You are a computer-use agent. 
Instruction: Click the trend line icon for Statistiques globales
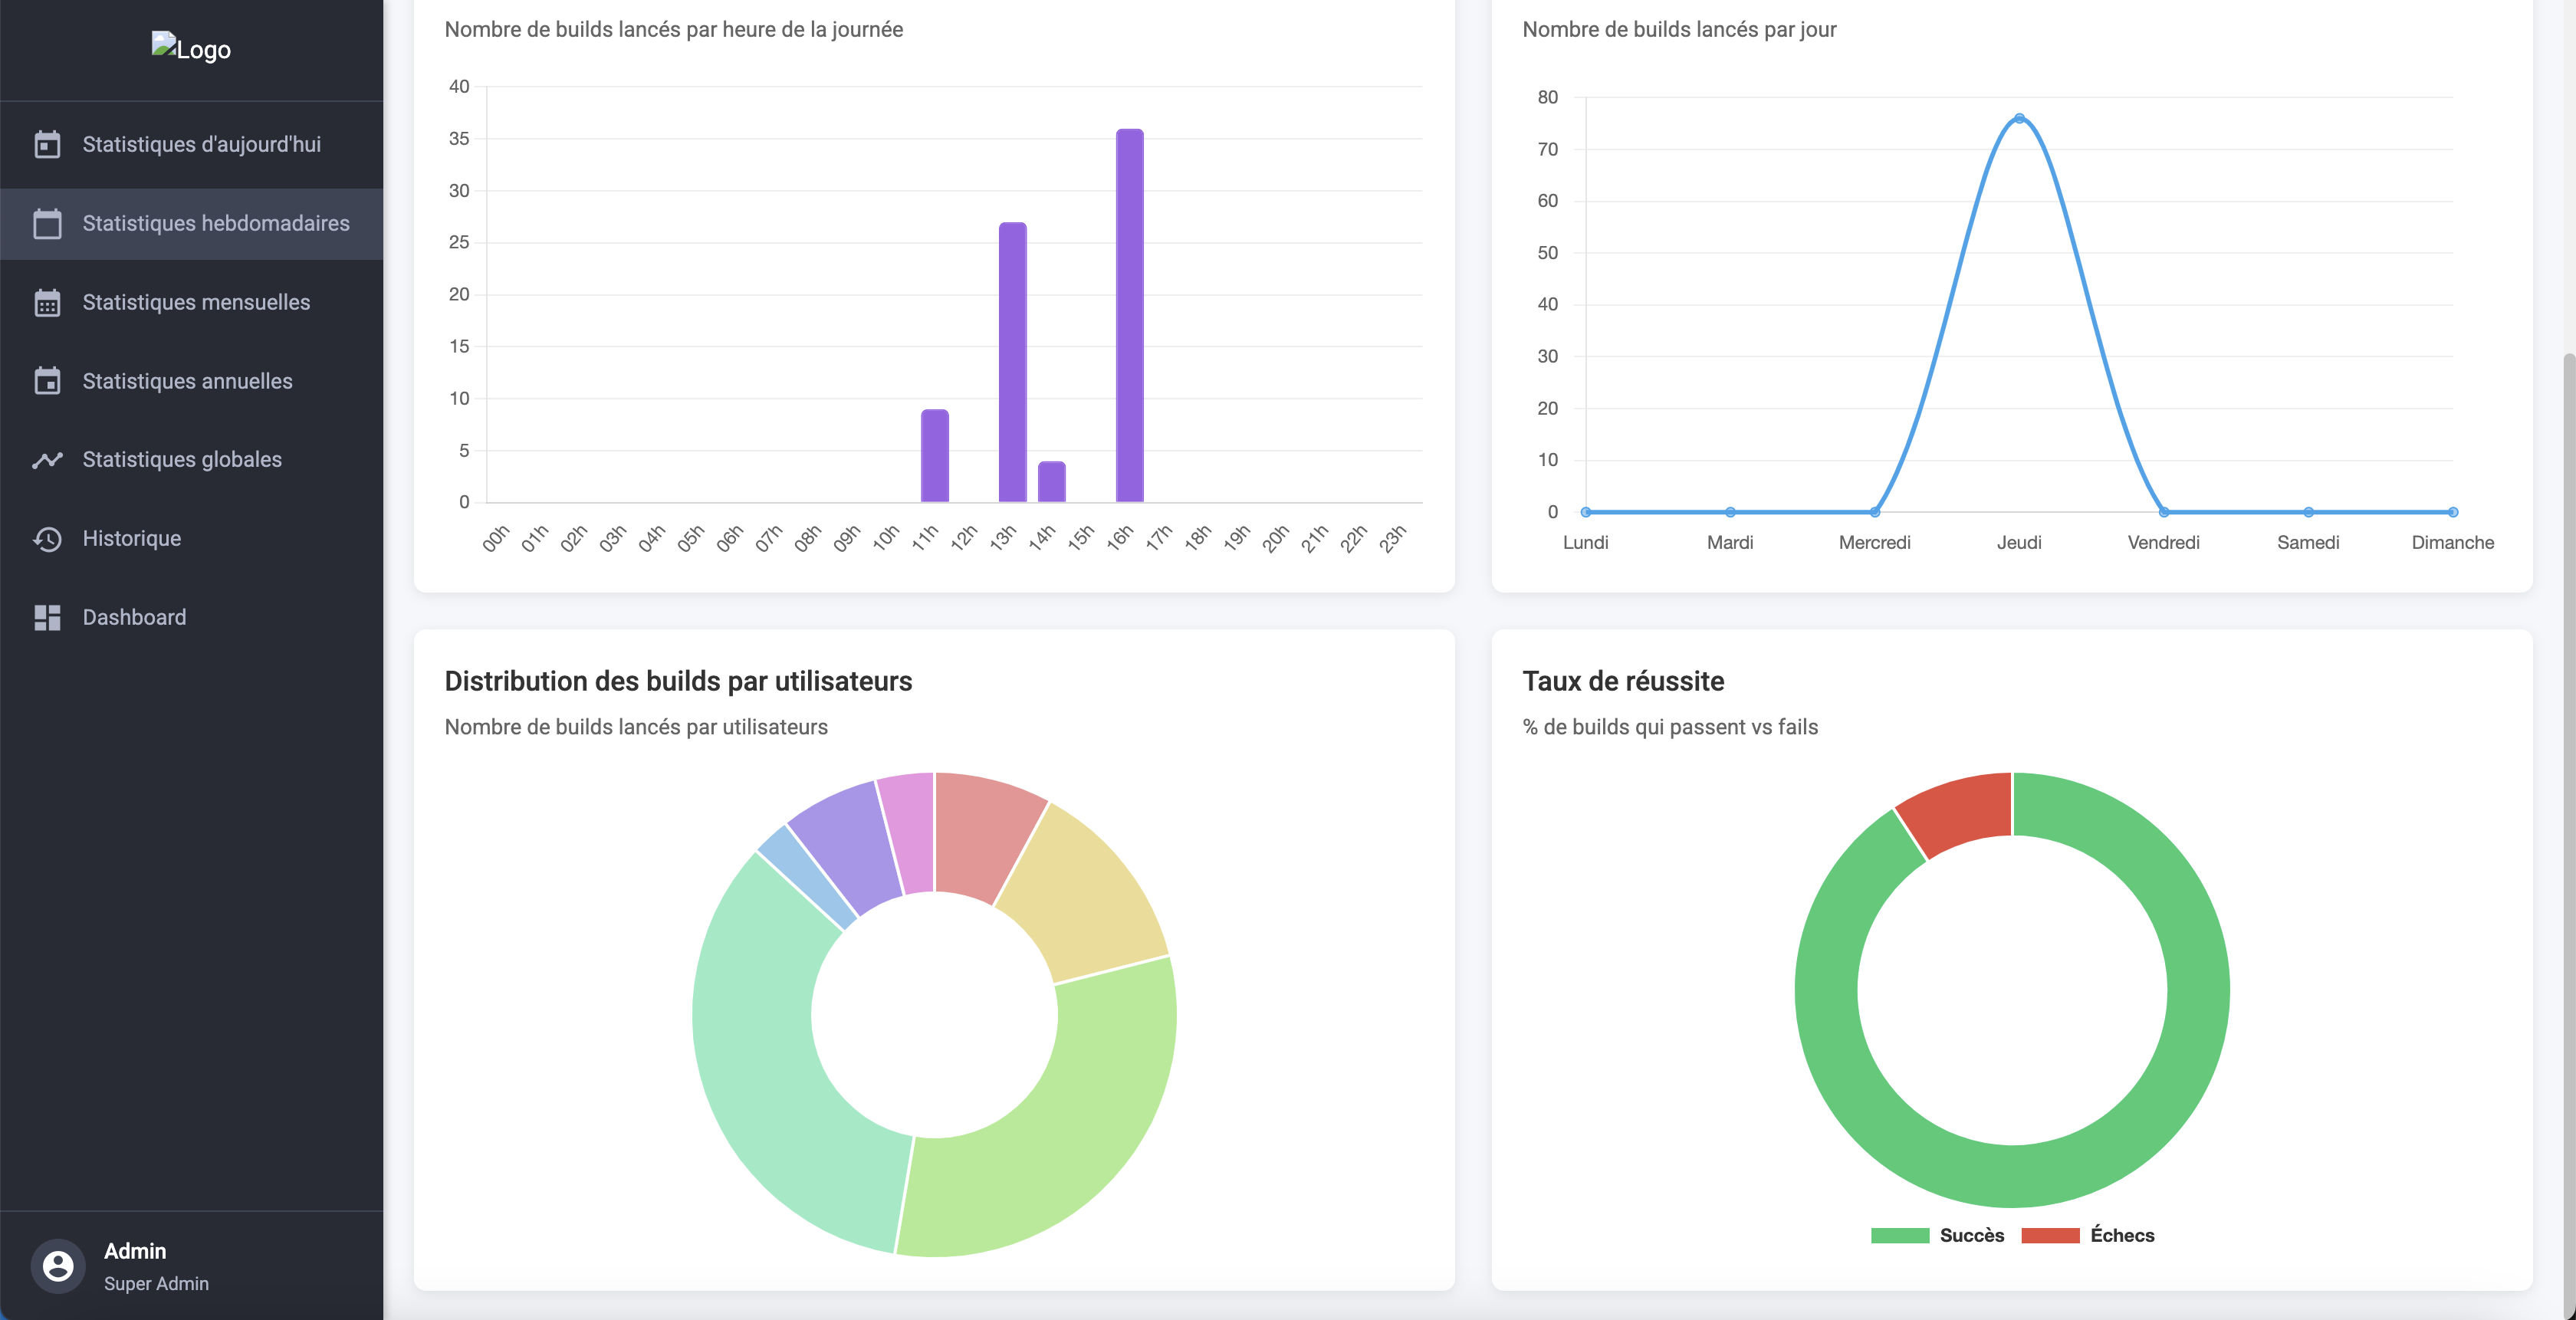pos(47,460)
